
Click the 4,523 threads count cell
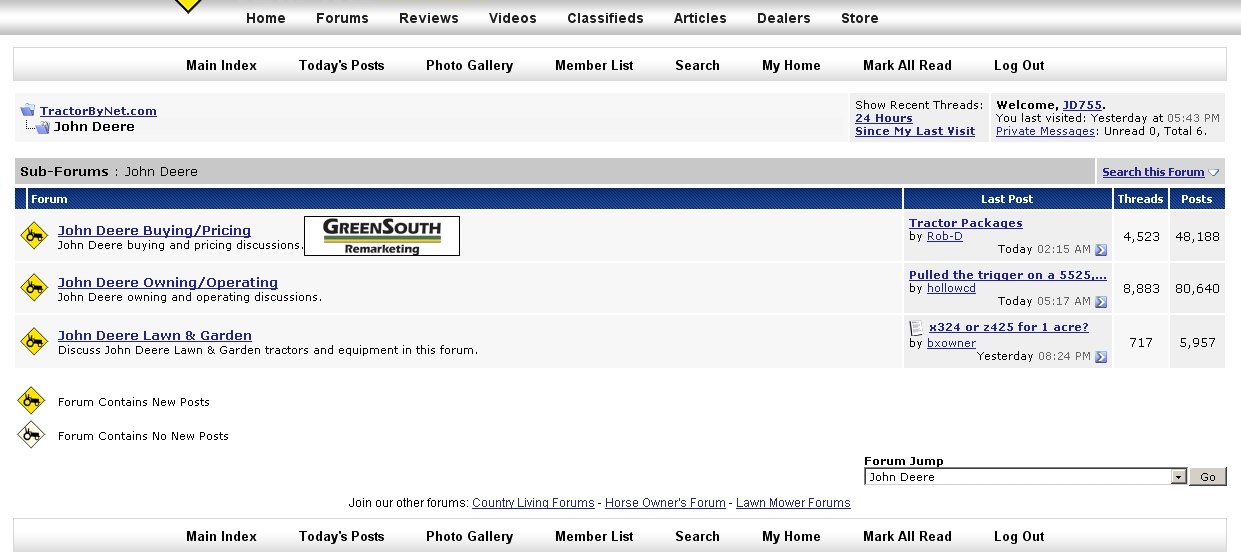(x=1141, y=236)
